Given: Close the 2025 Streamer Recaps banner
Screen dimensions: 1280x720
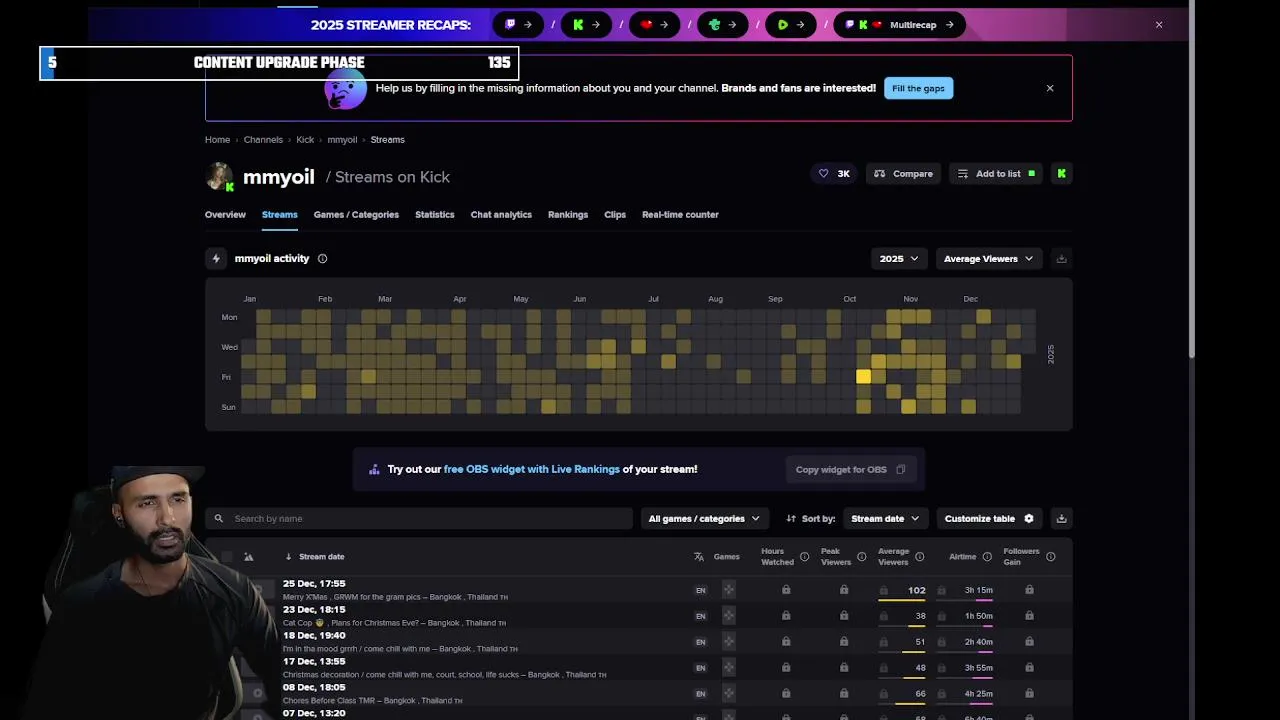Looking at the screenshot, I should coord(1159,25).
